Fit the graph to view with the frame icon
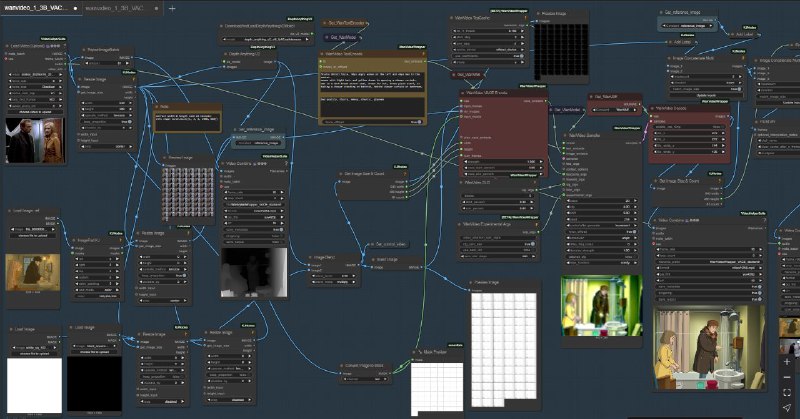This screenshot has width=800, height=419. click(787, 392)
